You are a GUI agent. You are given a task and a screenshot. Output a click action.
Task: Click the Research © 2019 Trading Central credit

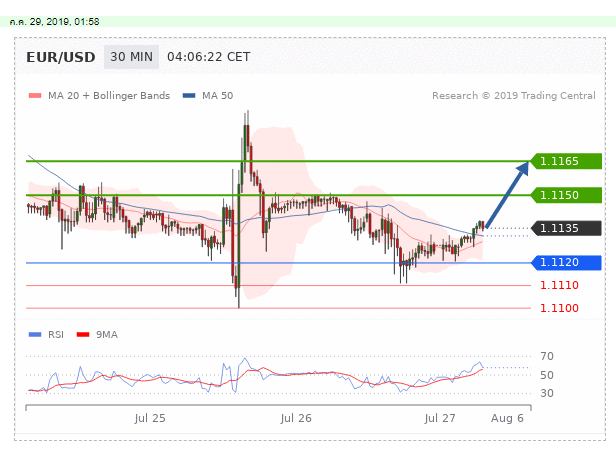point(513,96)
